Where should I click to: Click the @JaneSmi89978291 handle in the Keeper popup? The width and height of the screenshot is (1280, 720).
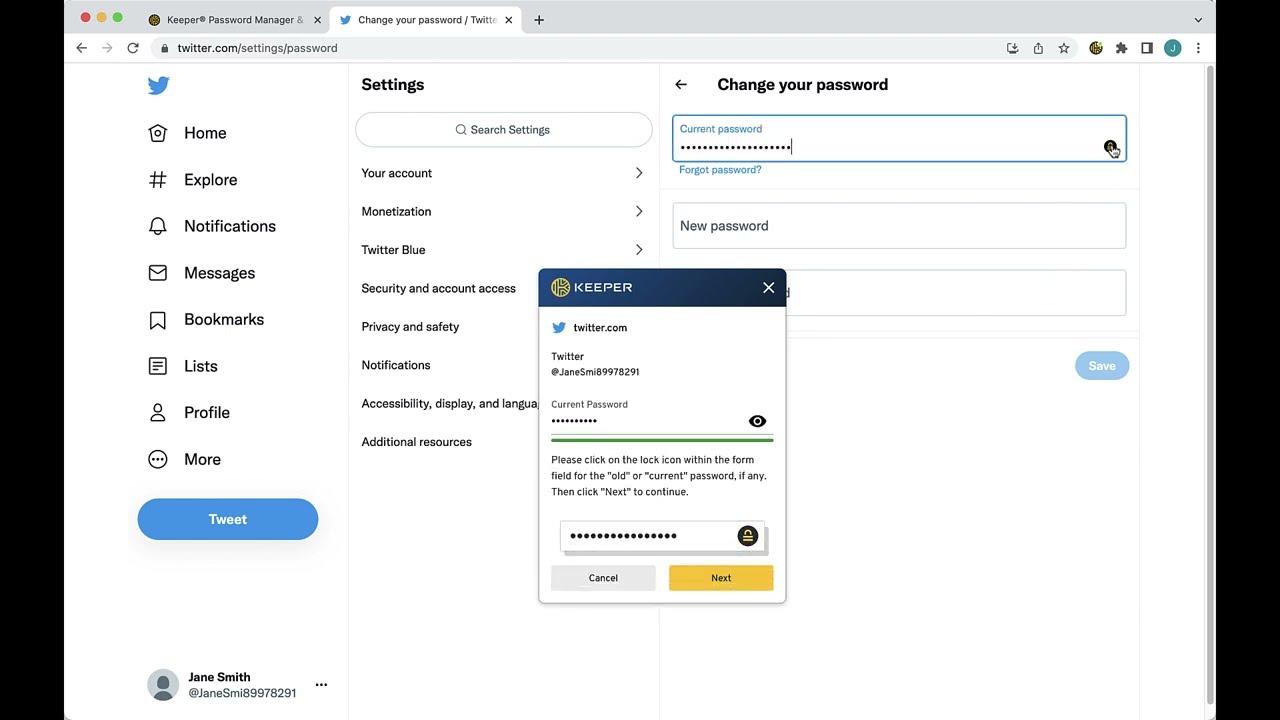coord(595,372)
